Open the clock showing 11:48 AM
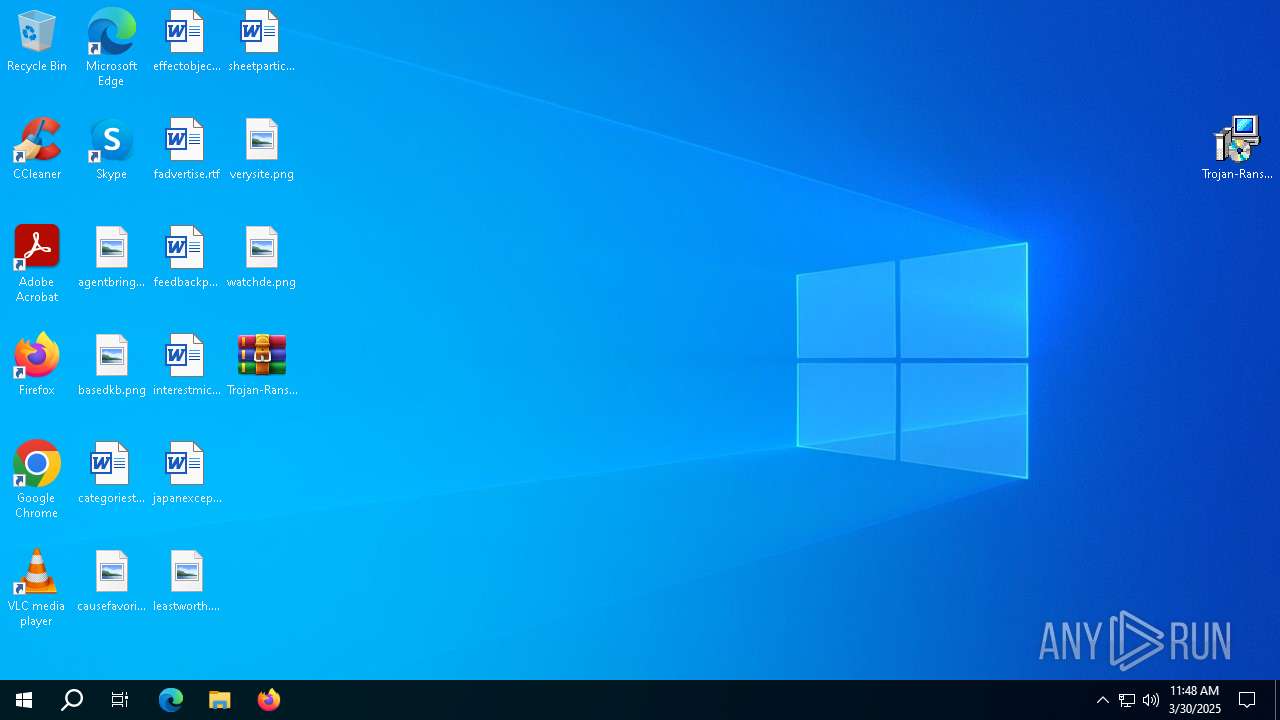The width and height of the screenshot is (1280, 720). pyautogui.click(x=1195, y=700)
